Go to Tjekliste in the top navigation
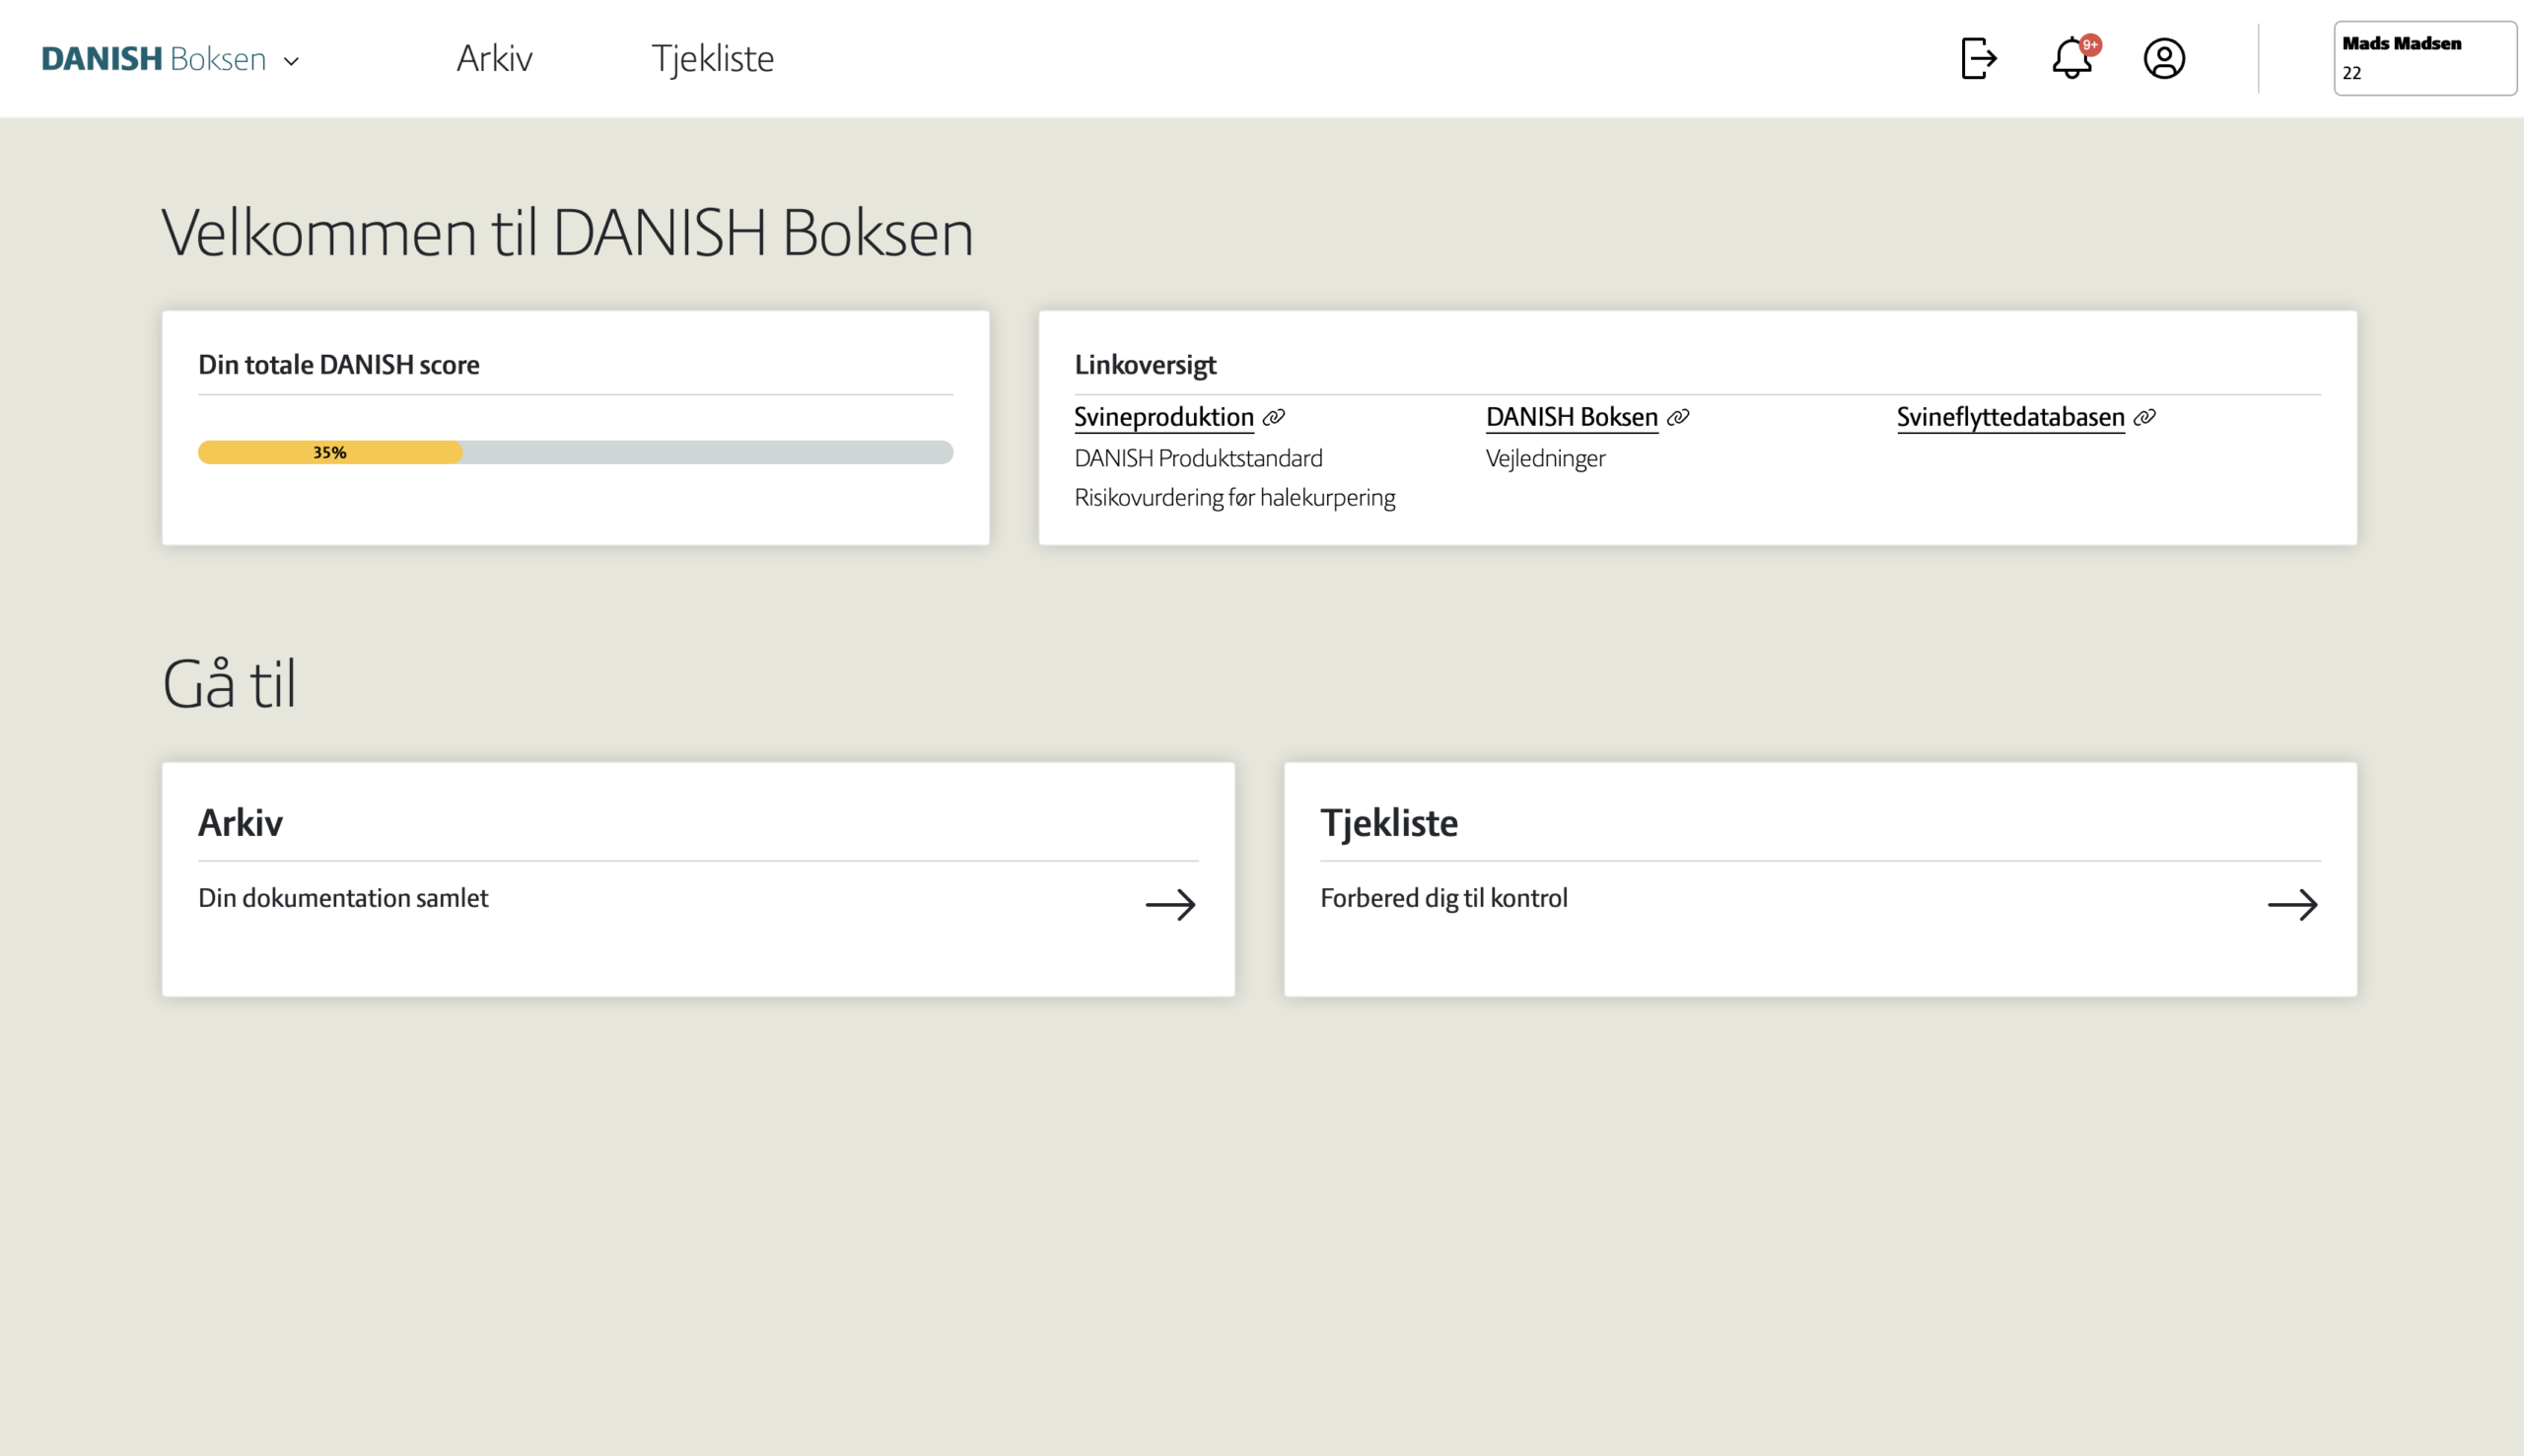The image size is (2524, 1456). point(712,59)
